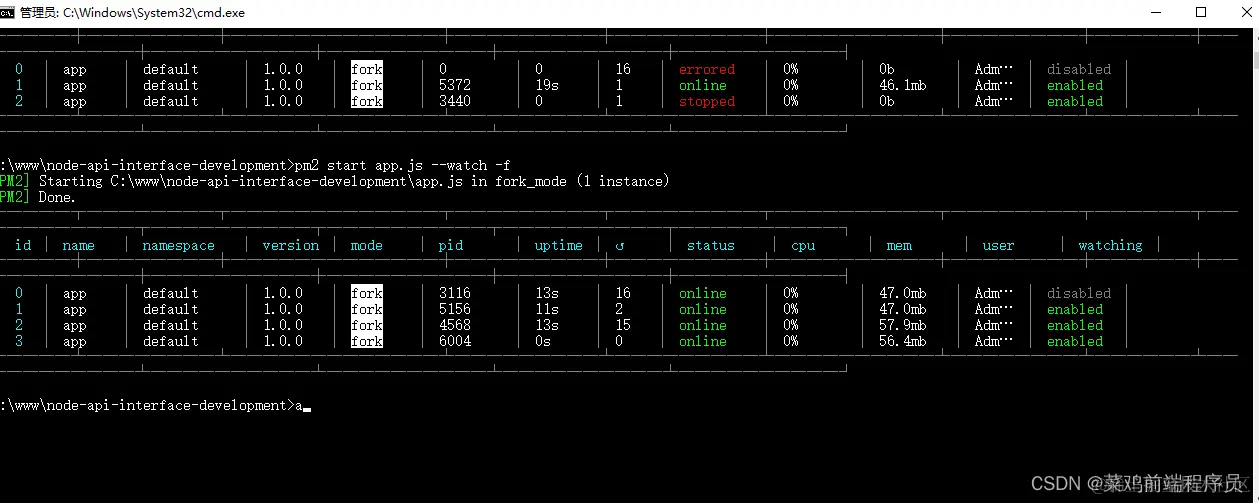Click the 'version' column header
The image size is (1259, 503).
pyautogui.click(x=291, y=245)
